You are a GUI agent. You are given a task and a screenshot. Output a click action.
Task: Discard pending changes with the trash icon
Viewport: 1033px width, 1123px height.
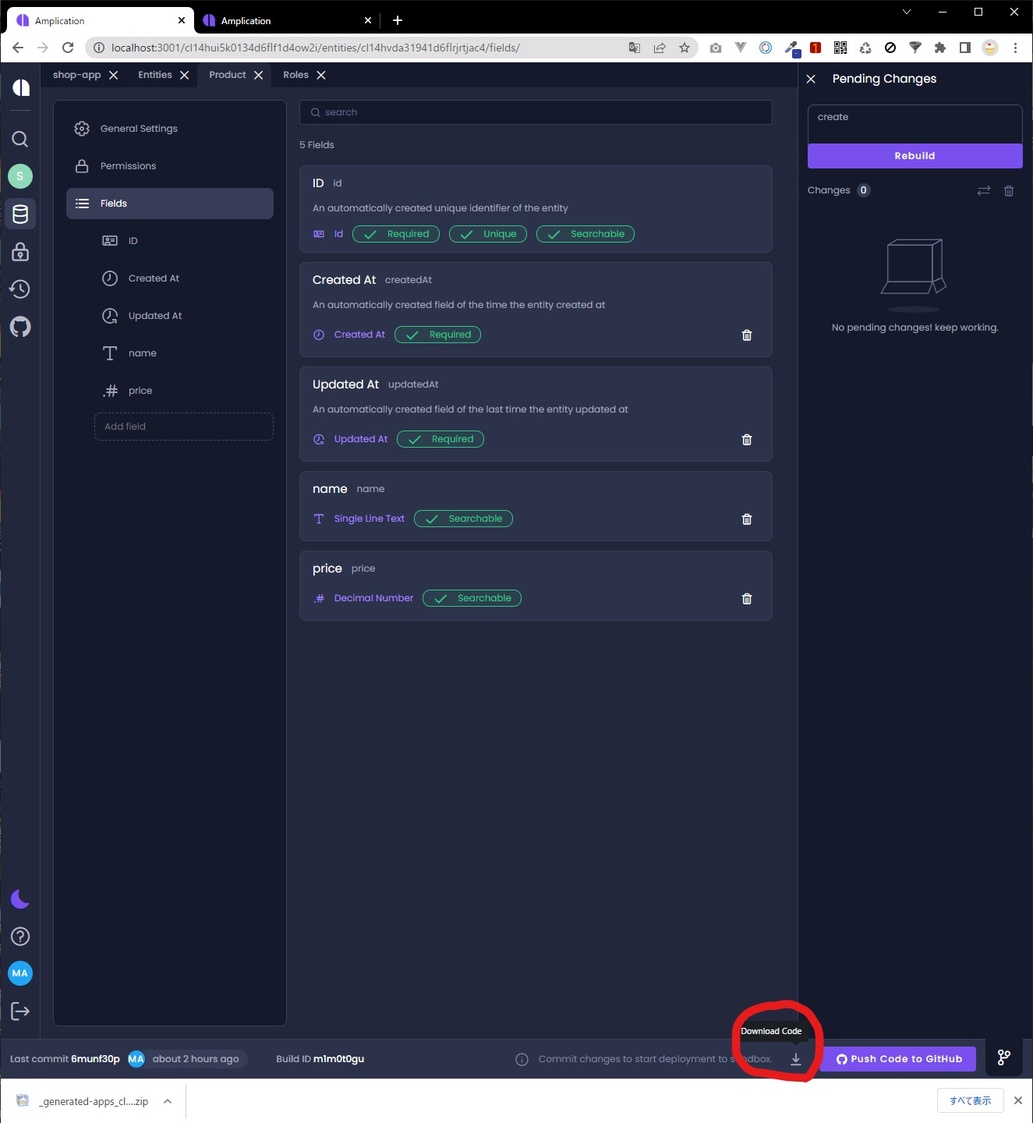[1009, 191]
